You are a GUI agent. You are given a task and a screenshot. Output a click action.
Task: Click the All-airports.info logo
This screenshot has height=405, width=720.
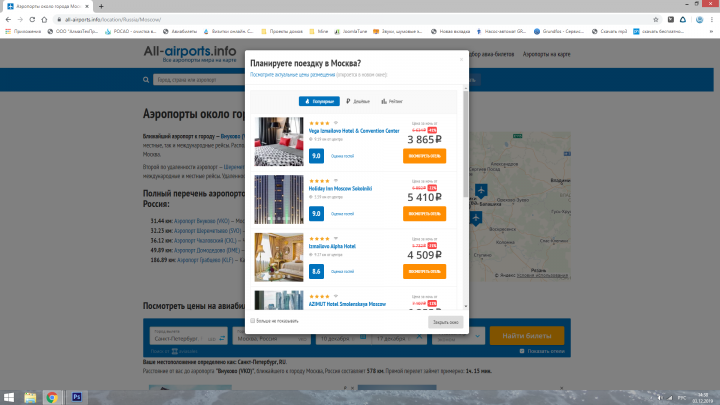[190, 54]
